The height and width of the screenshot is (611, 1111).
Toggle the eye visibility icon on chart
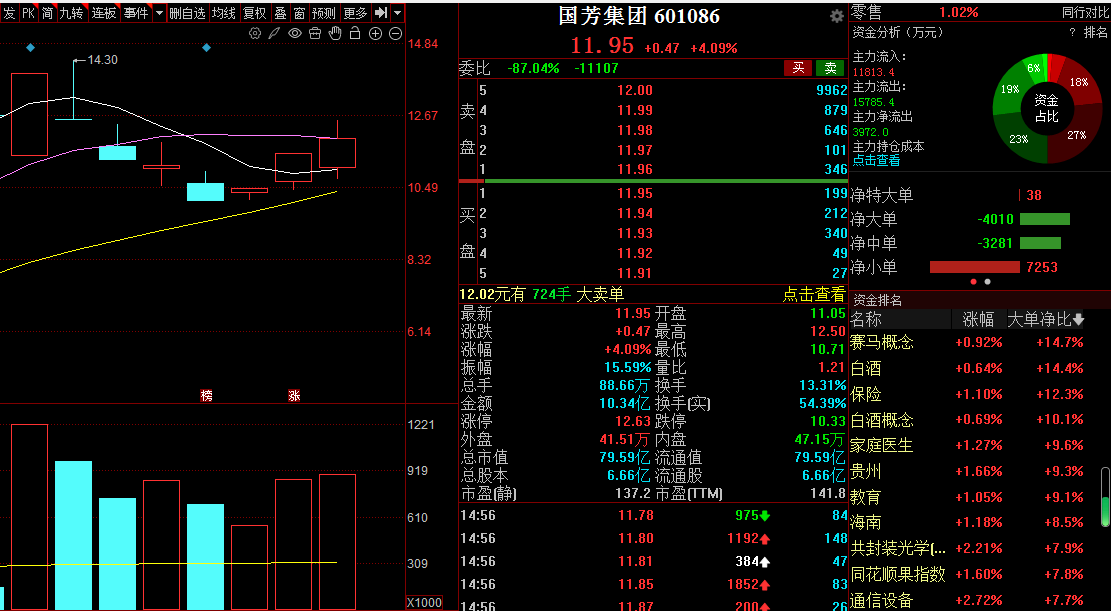coord(295,33)
